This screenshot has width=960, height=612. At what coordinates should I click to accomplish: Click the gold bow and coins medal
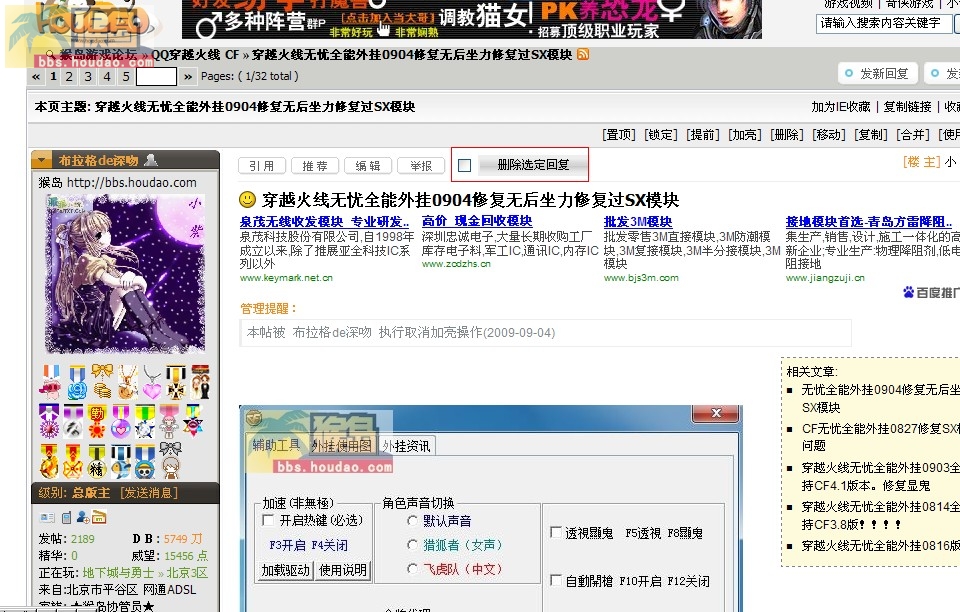point(102,382)
